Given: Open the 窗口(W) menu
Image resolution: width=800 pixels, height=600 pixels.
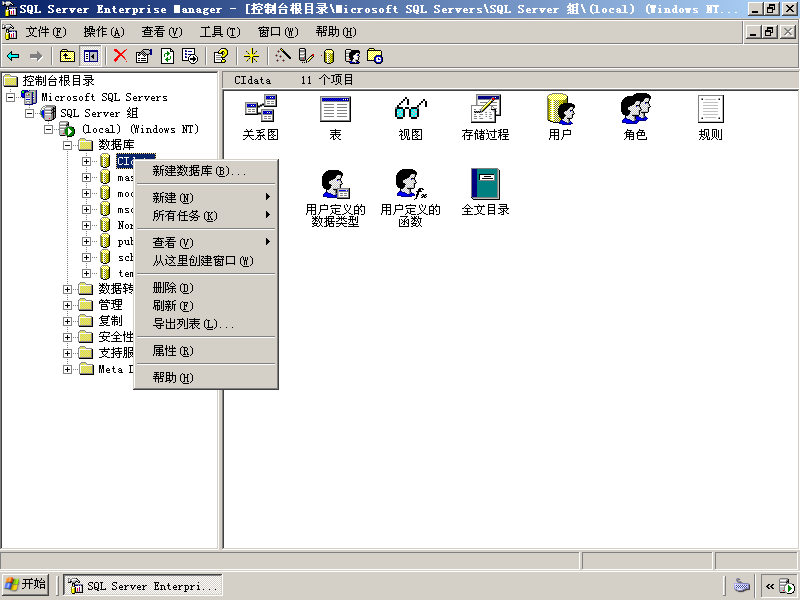Looking at the screenshot, I should click(x=278, y=32).
